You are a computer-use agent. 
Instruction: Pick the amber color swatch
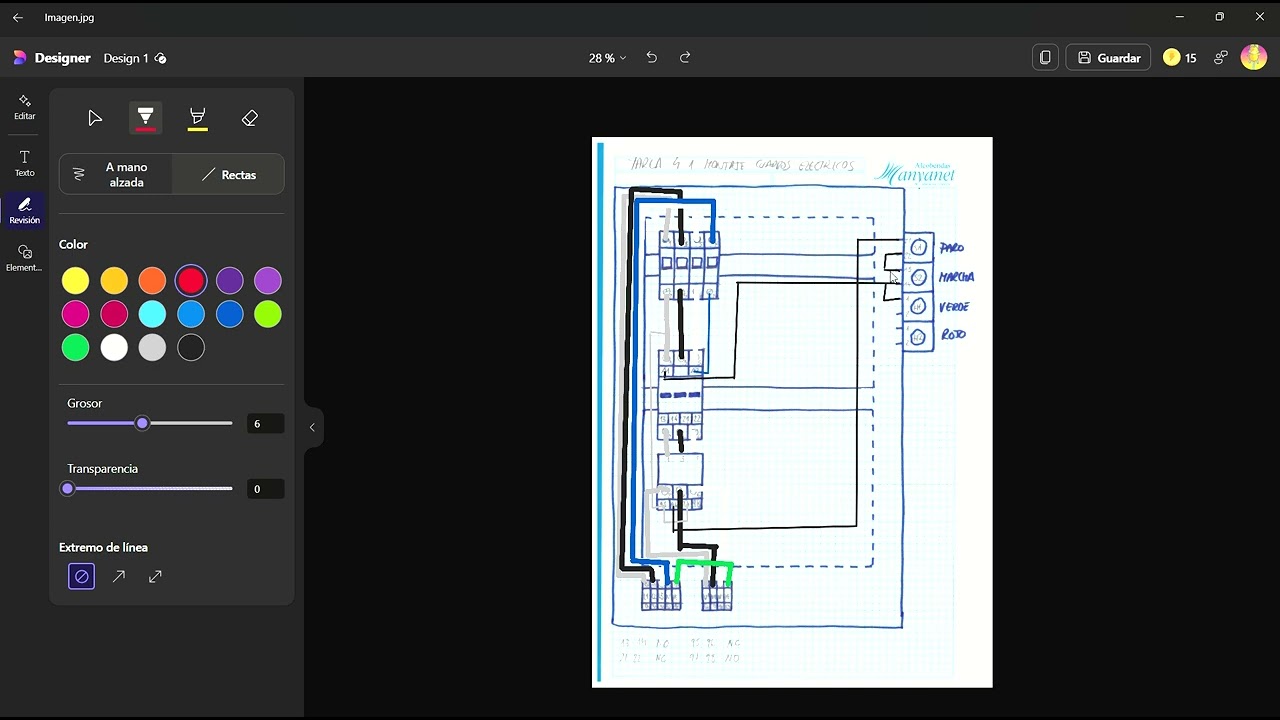click(x=114, y=281)
